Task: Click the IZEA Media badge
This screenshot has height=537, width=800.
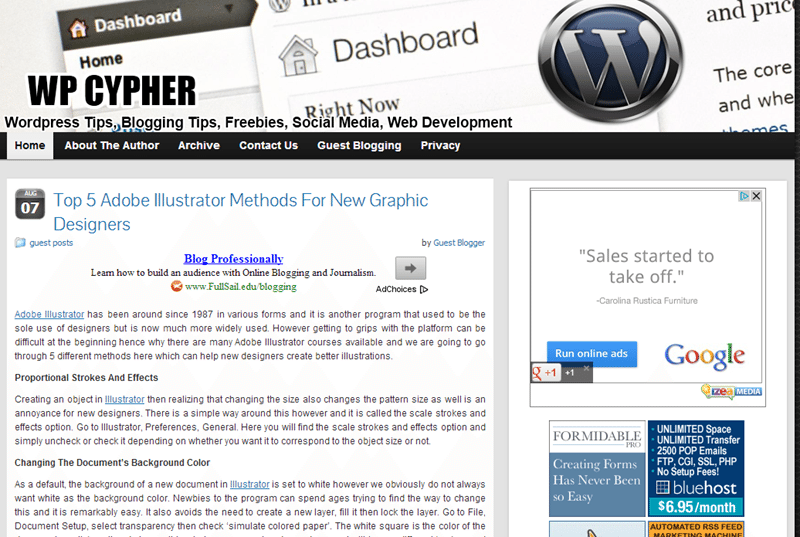Action: (732, 391)
